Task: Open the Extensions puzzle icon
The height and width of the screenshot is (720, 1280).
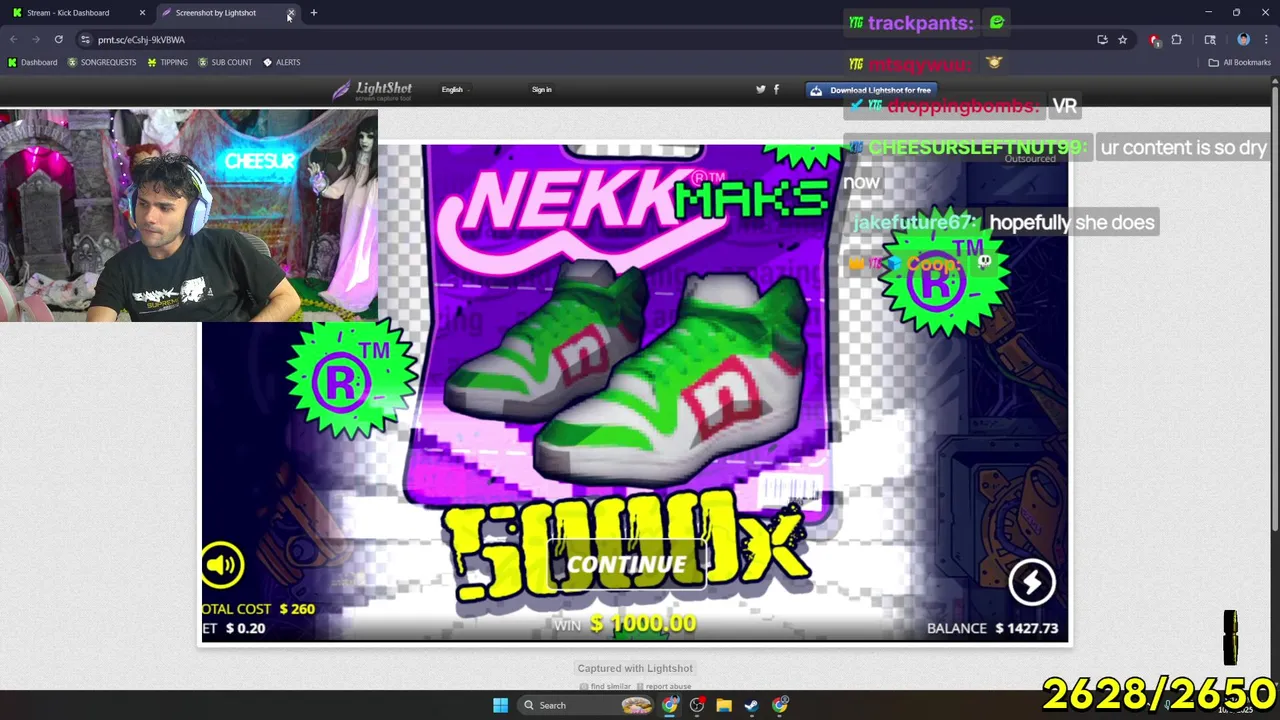Action: click(1176, 40)
